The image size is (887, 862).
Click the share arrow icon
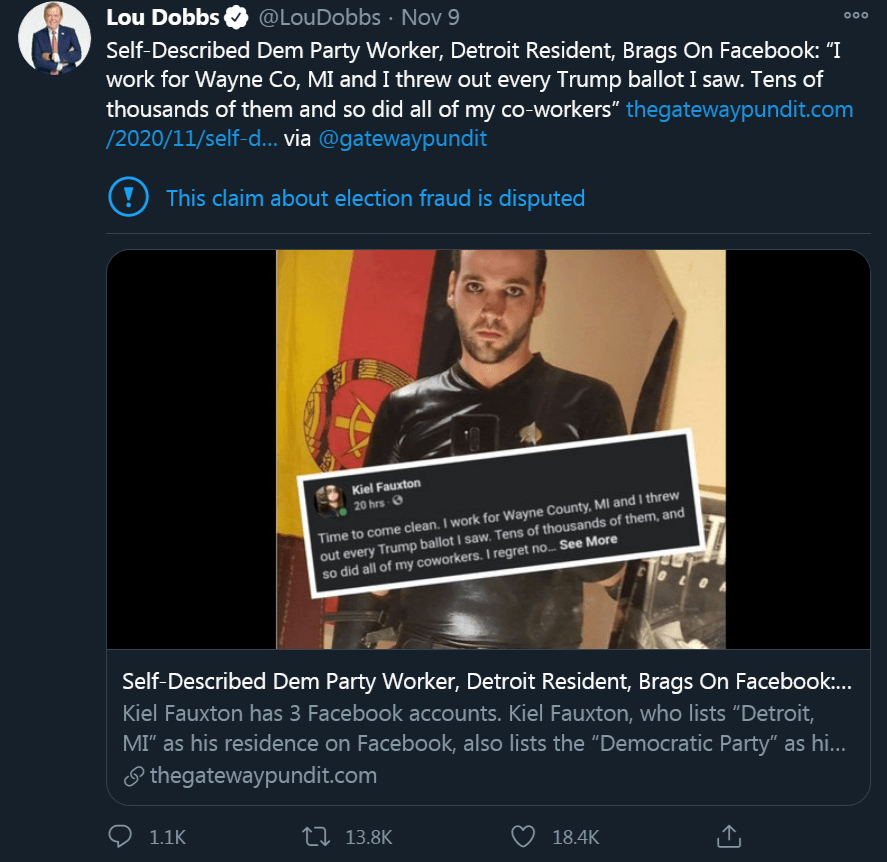coord(729,835)
